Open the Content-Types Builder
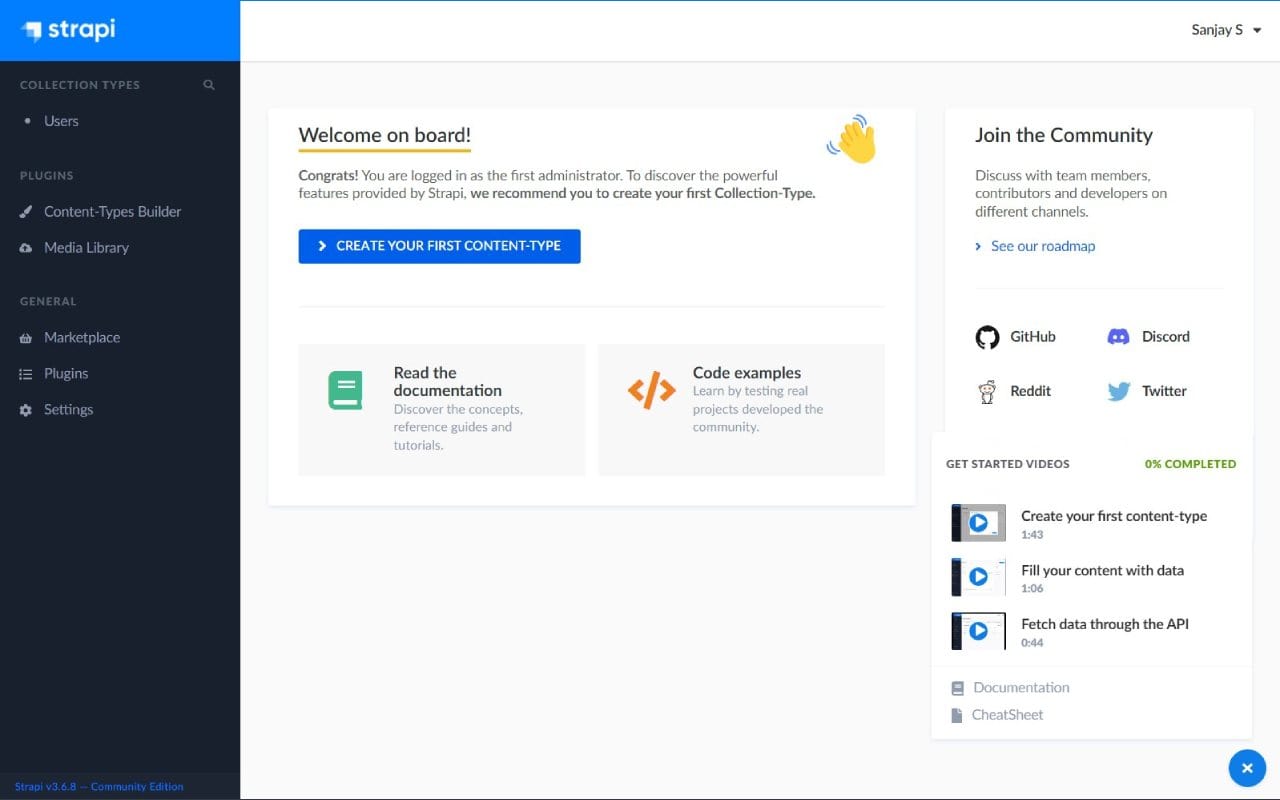1280x800 pixels. pyautogui.click(x=112, y=211)
